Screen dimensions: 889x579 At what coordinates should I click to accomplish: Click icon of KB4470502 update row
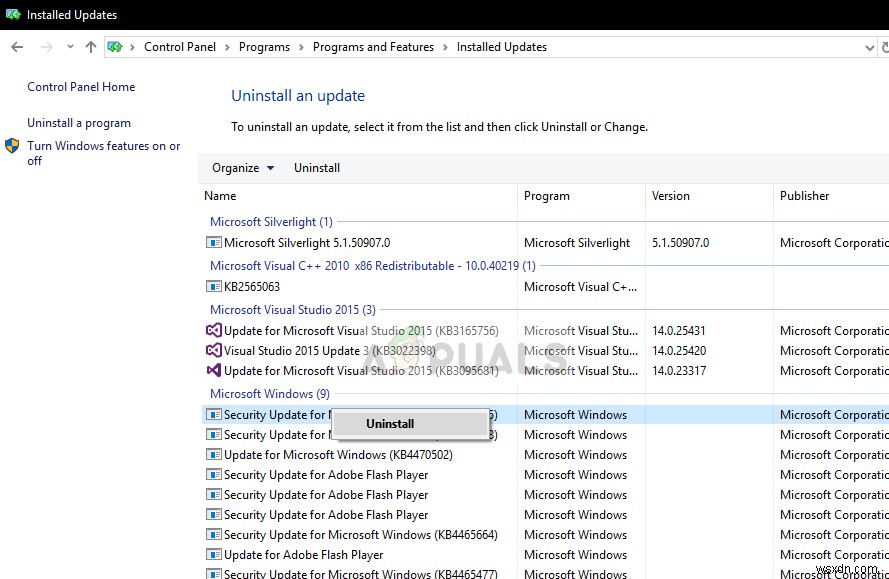click(213, 455)
